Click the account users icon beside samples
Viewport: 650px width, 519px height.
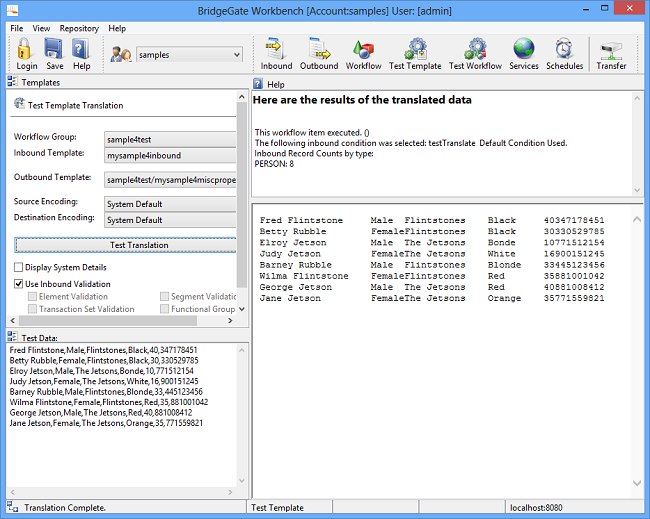121,55
